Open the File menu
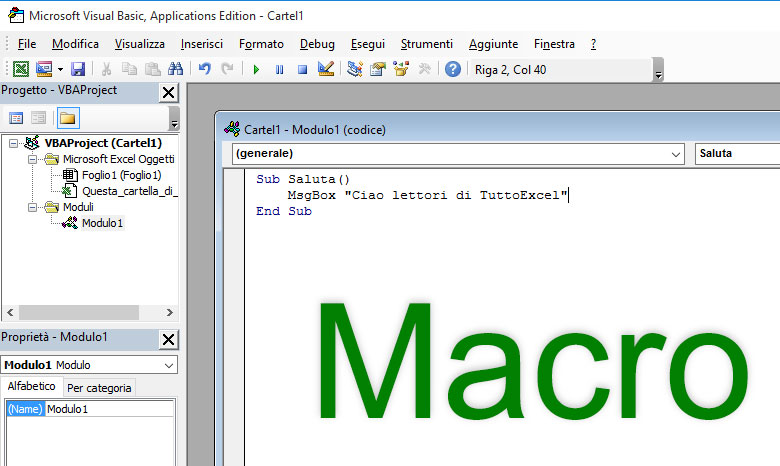The width and height of the screenshot is (780, 466). [x=27, y=44]
